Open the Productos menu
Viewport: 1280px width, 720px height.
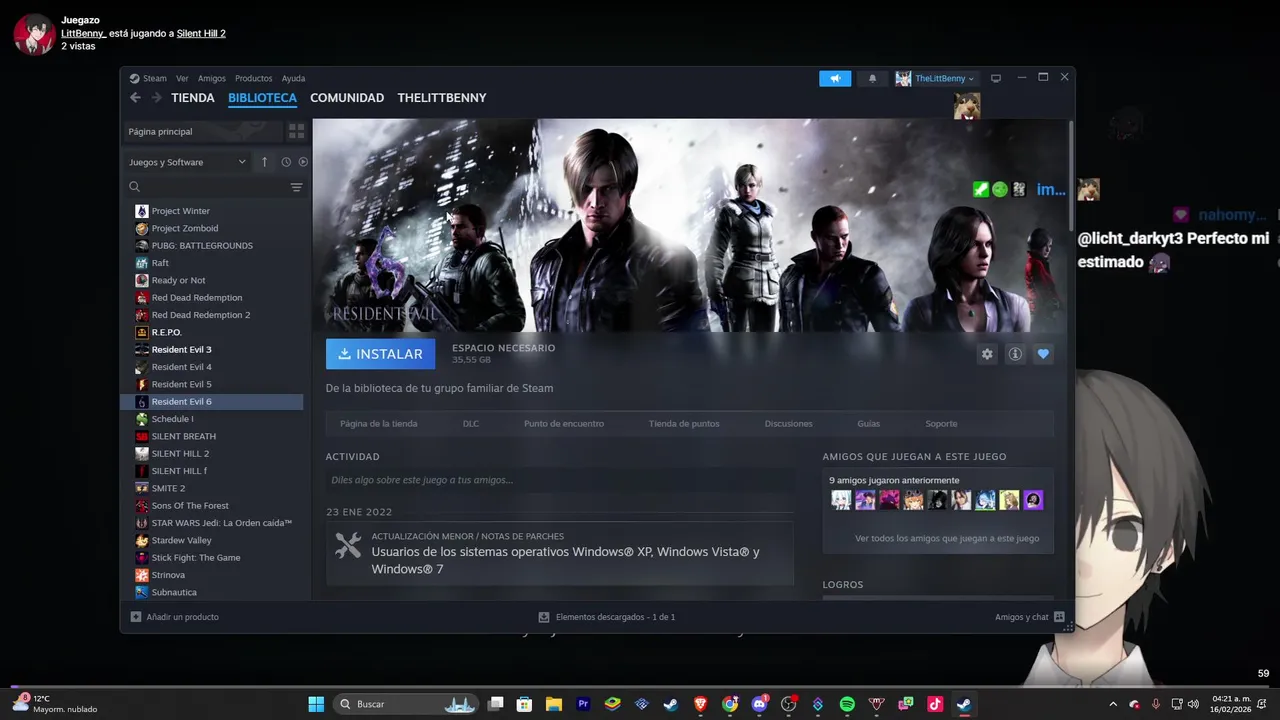[254, 78]
